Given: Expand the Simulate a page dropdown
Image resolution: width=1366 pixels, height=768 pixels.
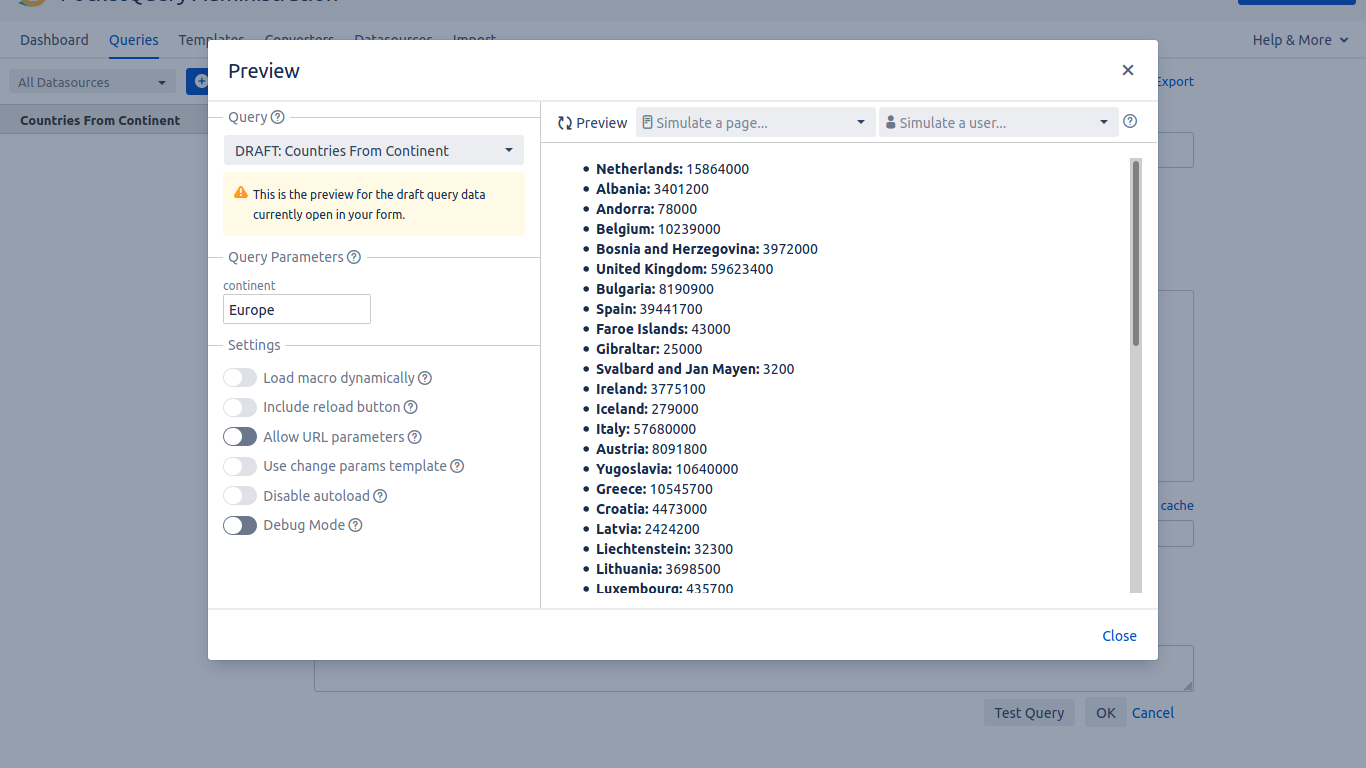Looking at the screenshot, I should tap(755, 123).
